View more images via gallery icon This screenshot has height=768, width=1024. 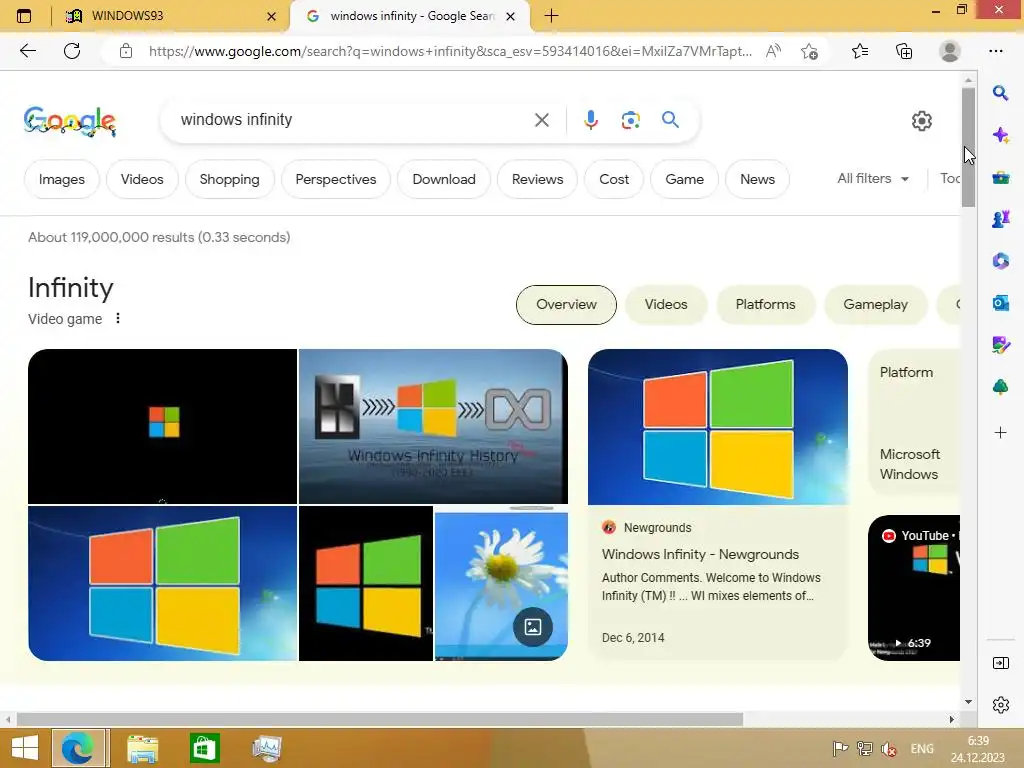pyautogui.click(x=533, y=627)
